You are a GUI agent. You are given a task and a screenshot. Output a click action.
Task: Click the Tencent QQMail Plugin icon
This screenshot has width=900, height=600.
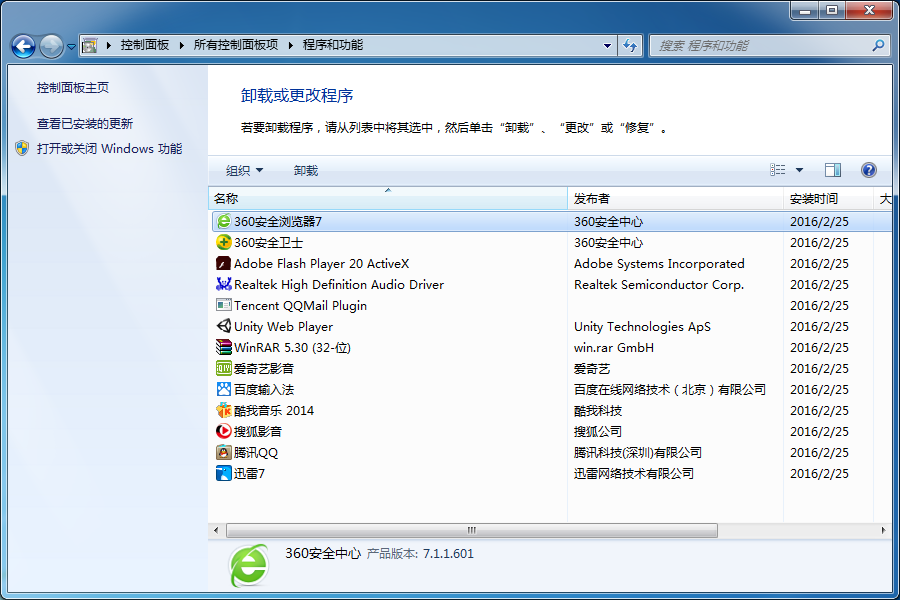coord(224,305)
